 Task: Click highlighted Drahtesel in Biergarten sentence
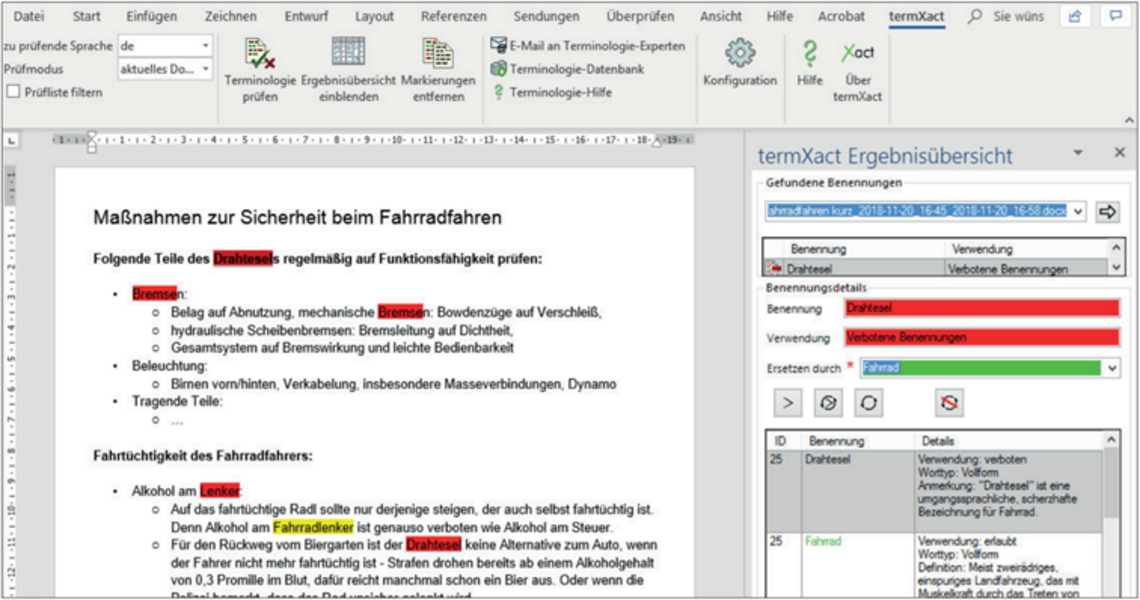pyautogui.click(x=433, y=545)
